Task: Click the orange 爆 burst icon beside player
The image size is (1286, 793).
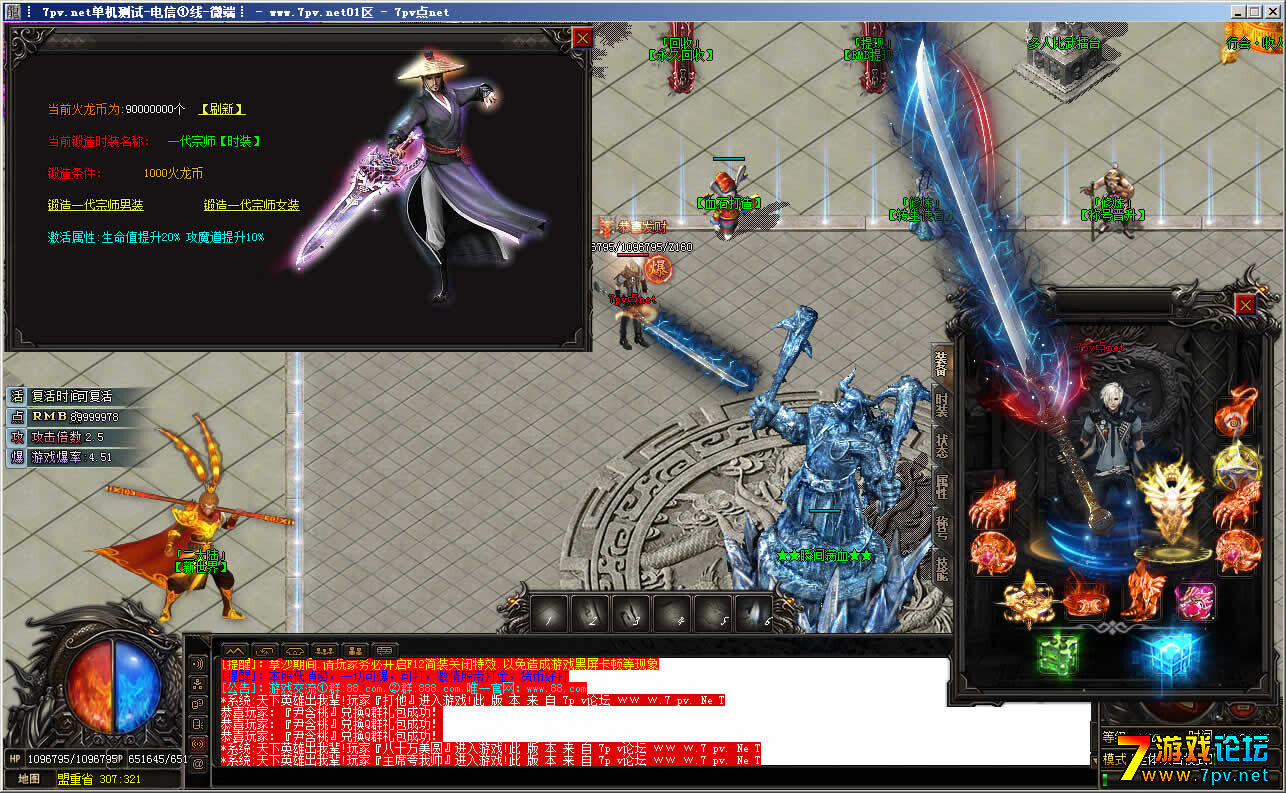Action: pos(657,268)
